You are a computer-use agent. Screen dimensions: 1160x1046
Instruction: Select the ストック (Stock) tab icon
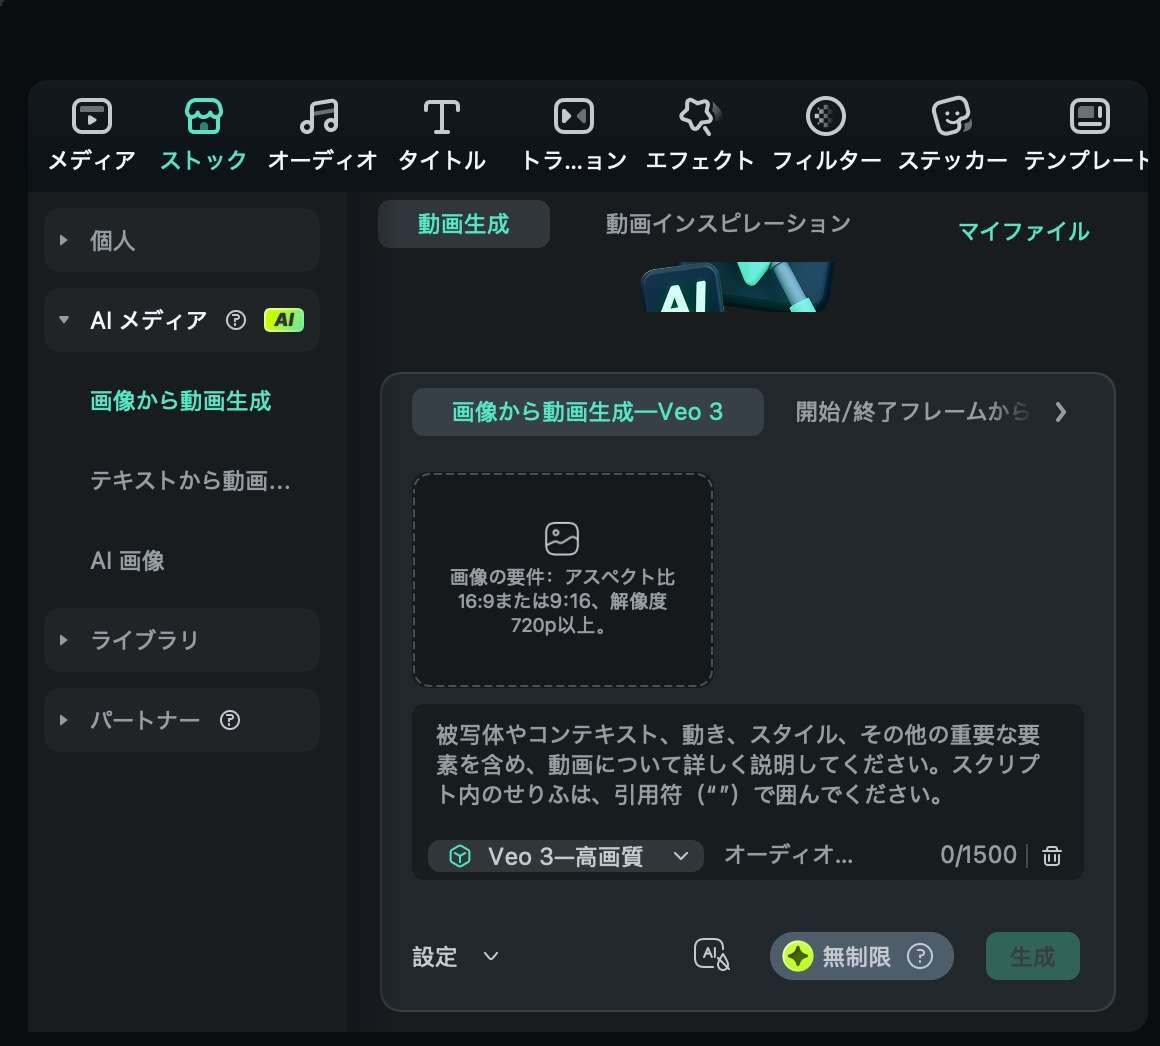pyautogui.click(x=203, y=116)
